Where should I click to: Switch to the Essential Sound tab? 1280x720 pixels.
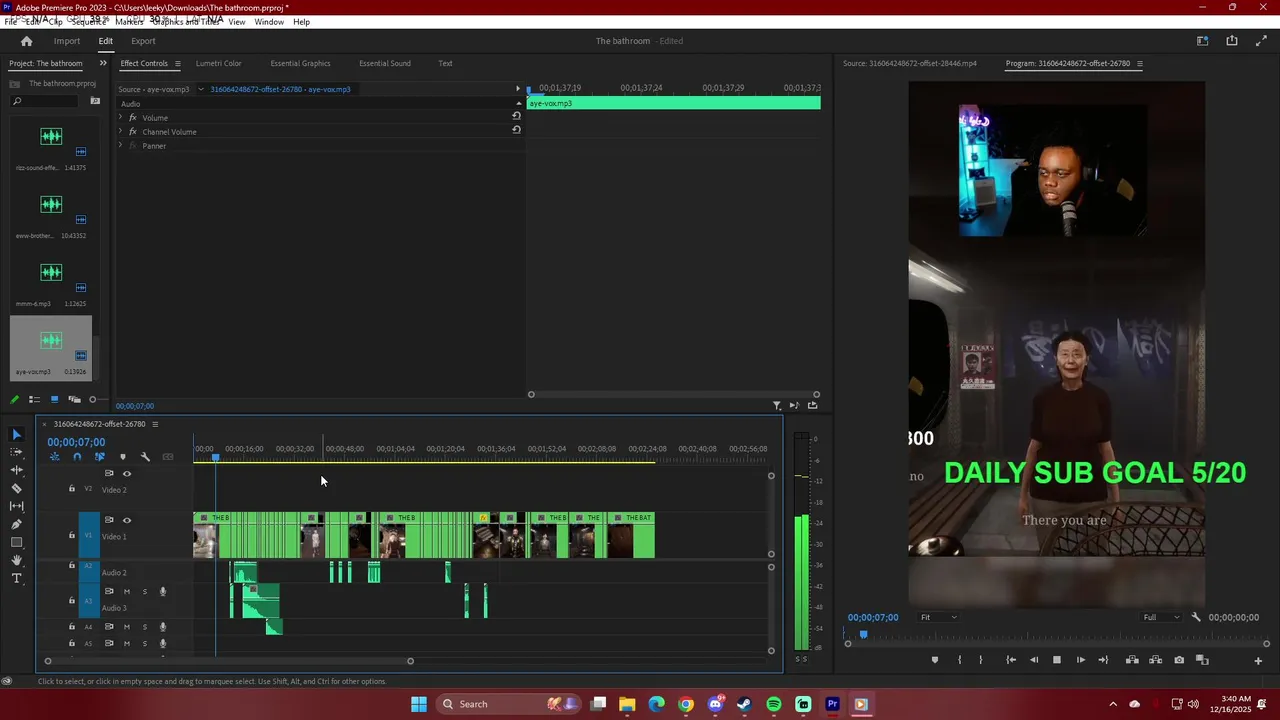(385, 63)
